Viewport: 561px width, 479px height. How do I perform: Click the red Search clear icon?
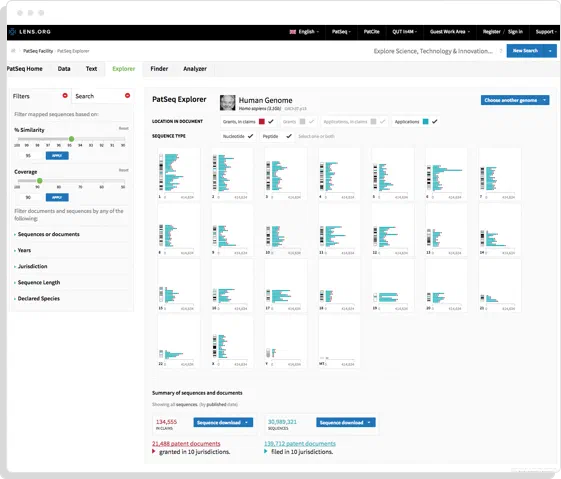(127, 96)
